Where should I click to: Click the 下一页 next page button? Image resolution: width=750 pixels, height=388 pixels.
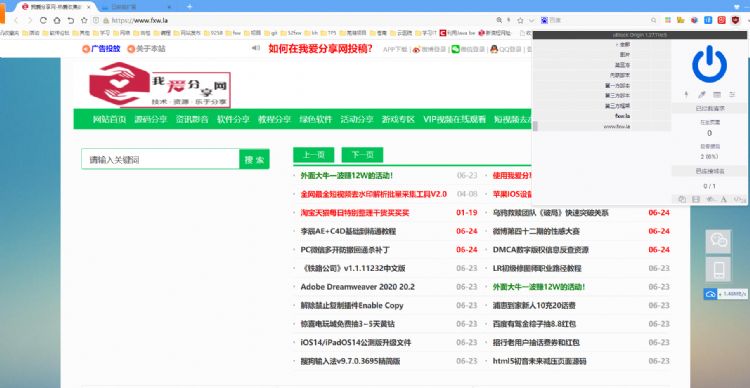tap(363, 155)
